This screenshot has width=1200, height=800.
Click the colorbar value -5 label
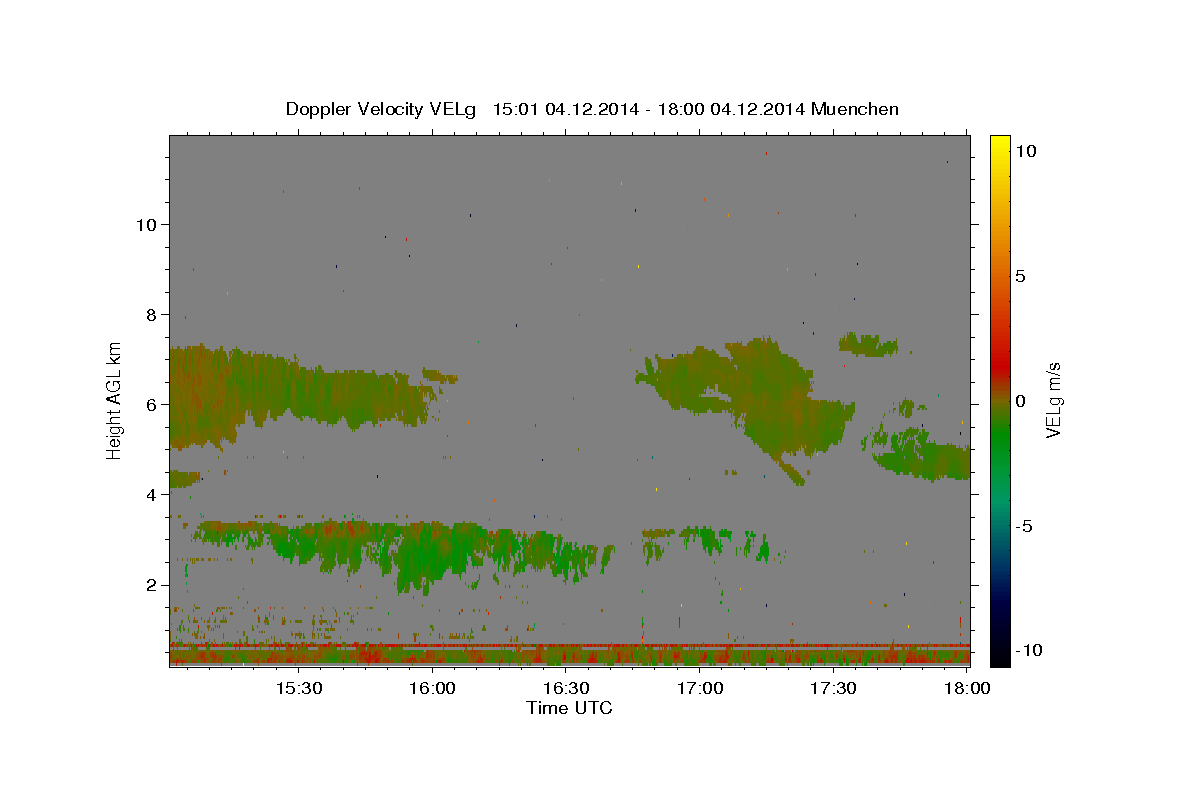click(1023, 526)
